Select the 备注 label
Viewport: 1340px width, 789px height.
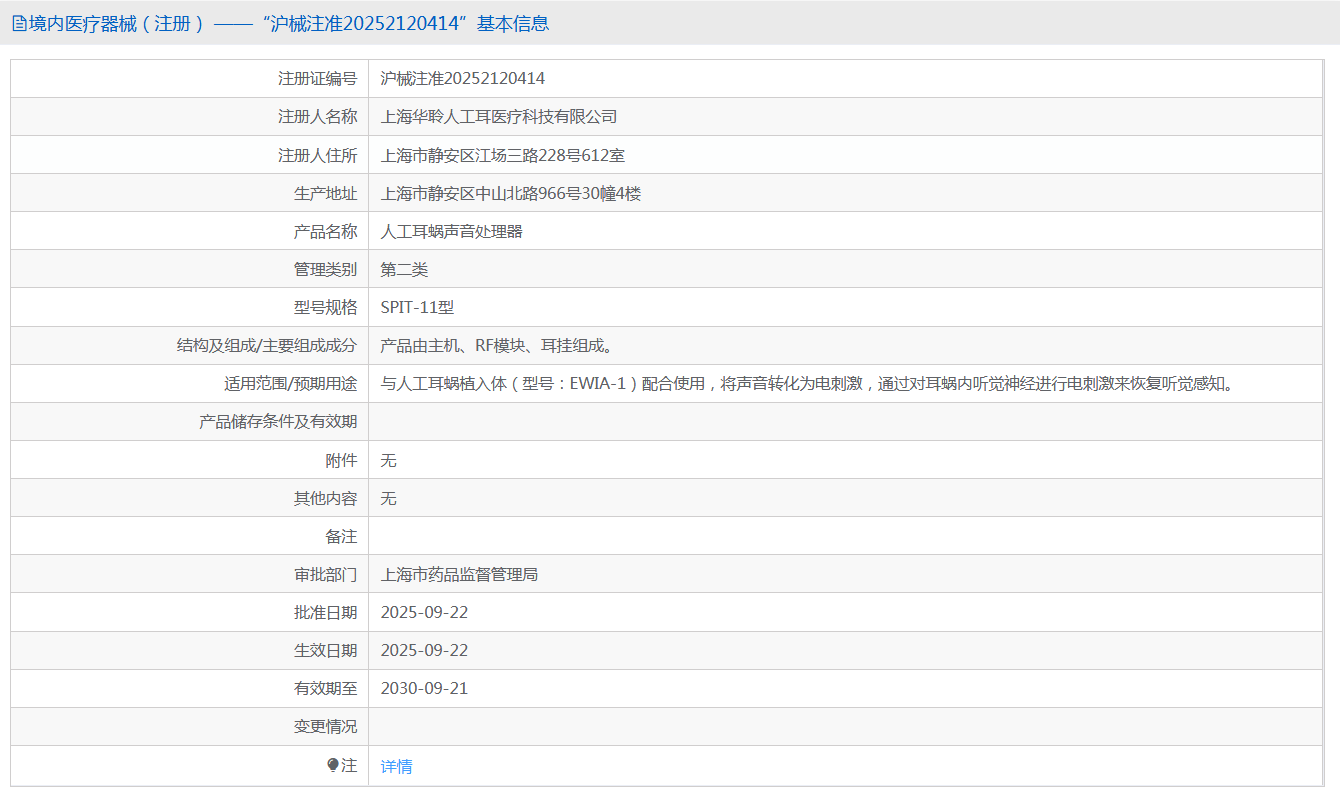(x=341, y=536)
